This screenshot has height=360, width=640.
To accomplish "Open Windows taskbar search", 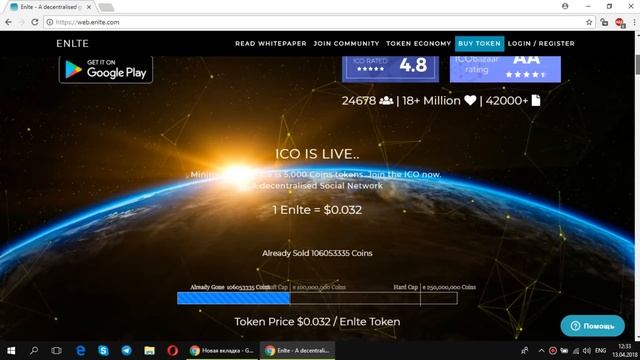I will [x=34, y=351].
